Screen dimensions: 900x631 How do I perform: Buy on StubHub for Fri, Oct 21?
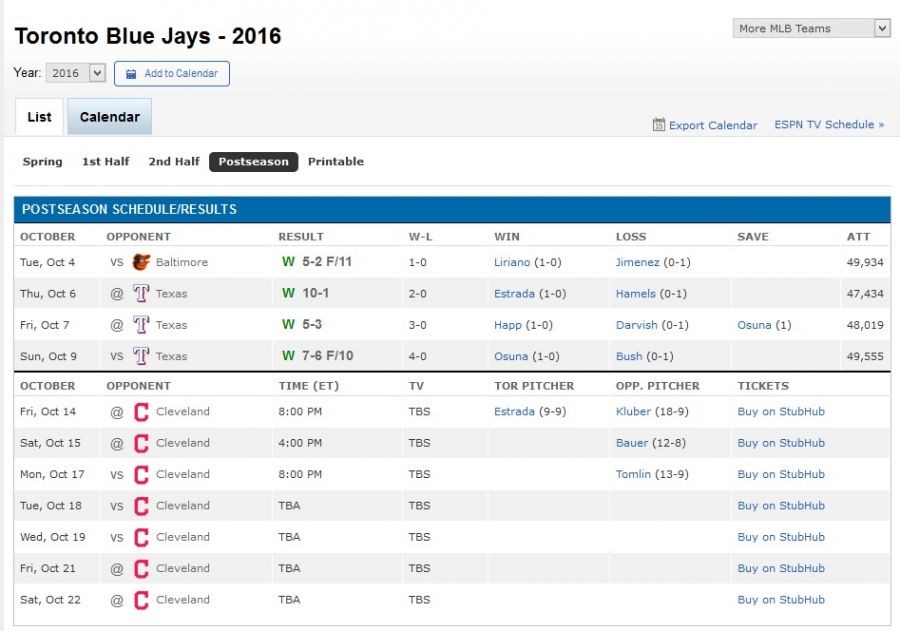781,568
